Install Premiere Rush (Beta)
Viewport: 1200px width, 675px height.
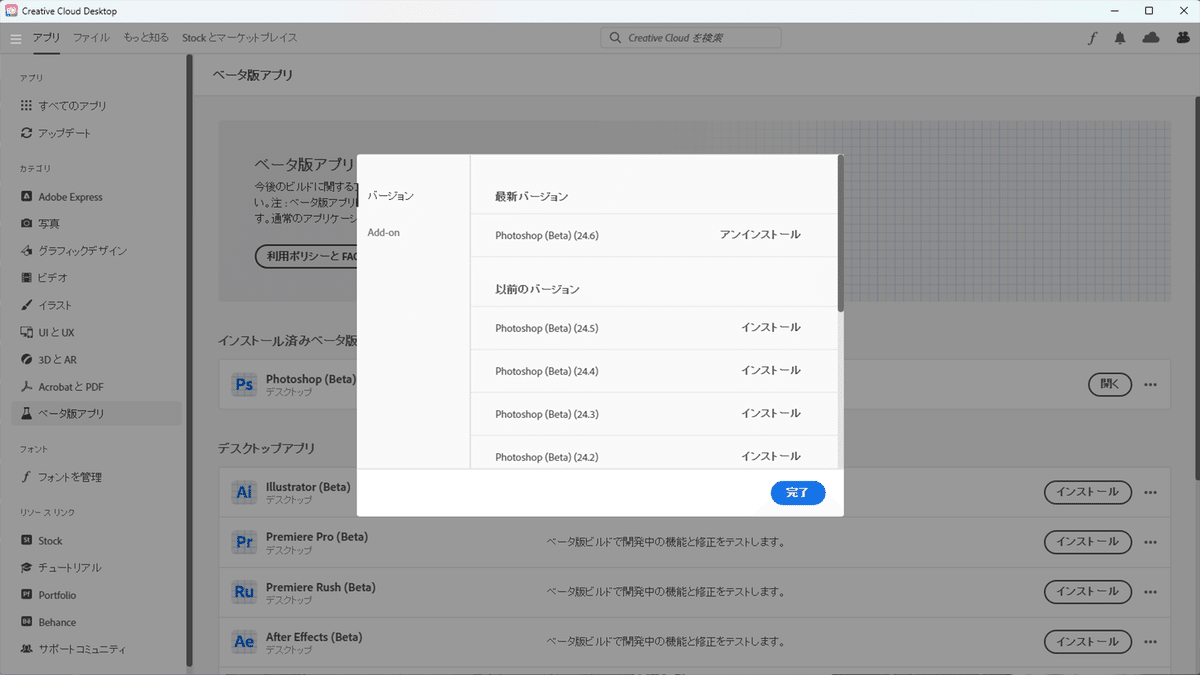(x=1088, y=592)
